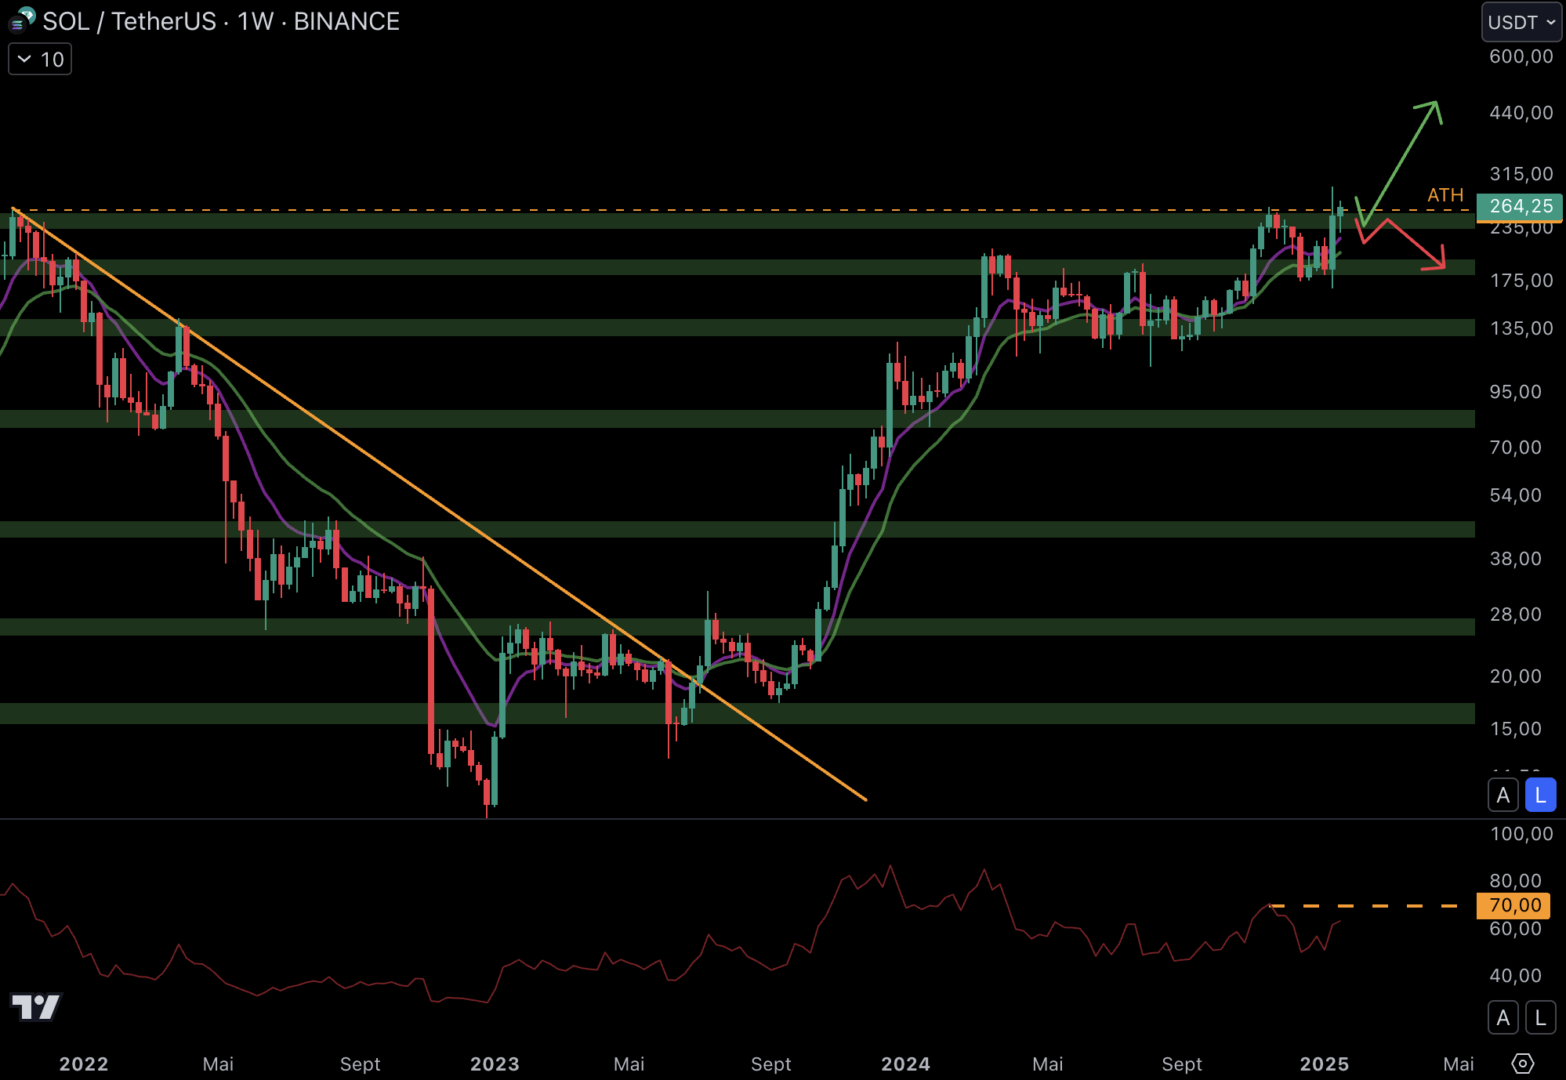The height and width of the screenshot is (1080, 1566).
Task: Click the 2023 label on time axis
Action: (494, 1064)
